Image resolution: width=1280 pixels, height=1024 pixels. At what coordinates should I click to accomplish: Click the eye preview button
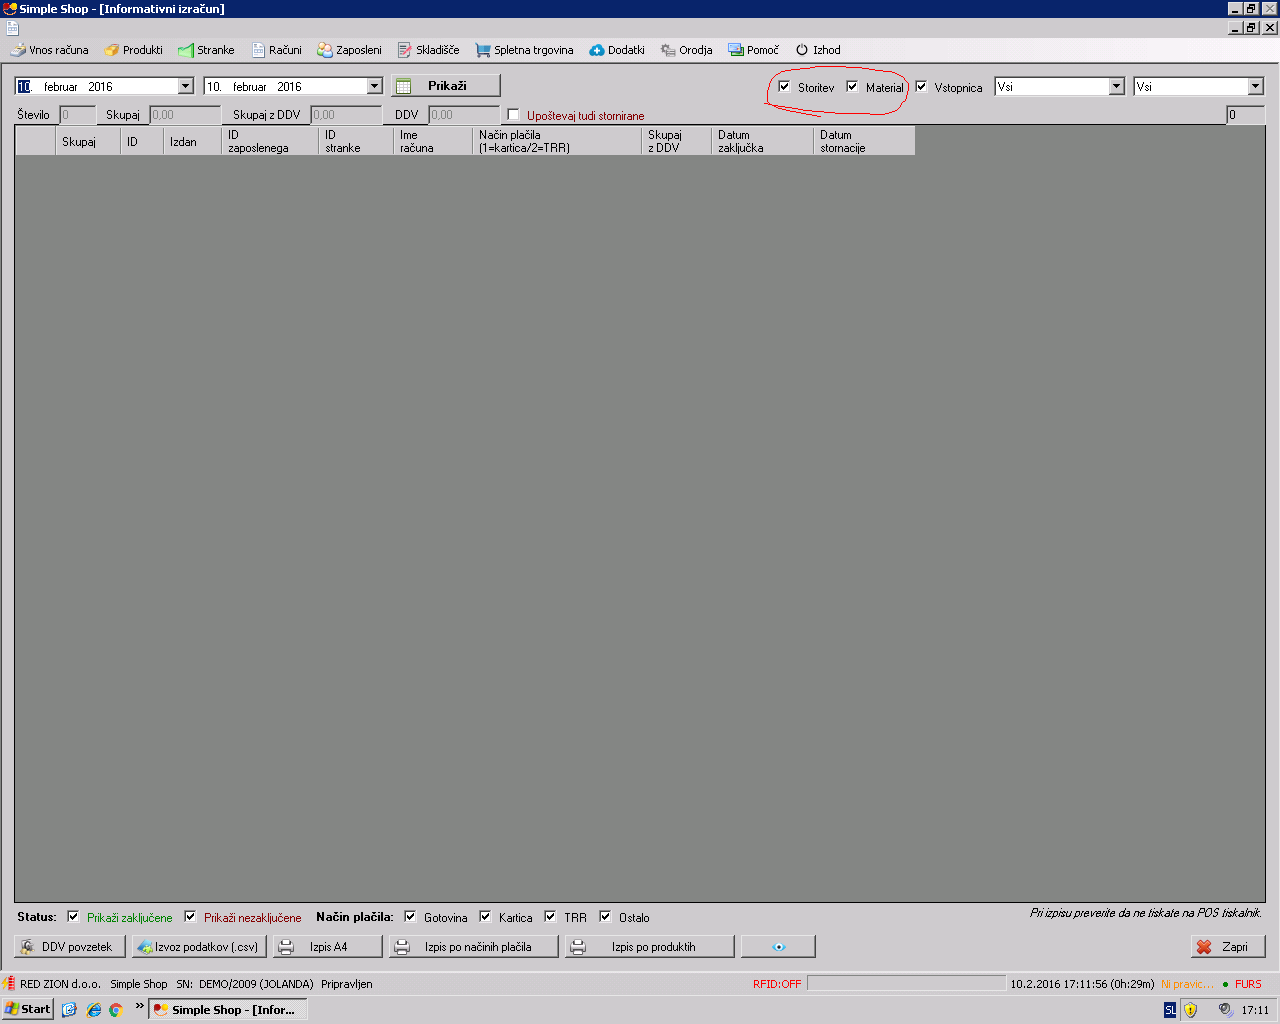coord(778,946)
